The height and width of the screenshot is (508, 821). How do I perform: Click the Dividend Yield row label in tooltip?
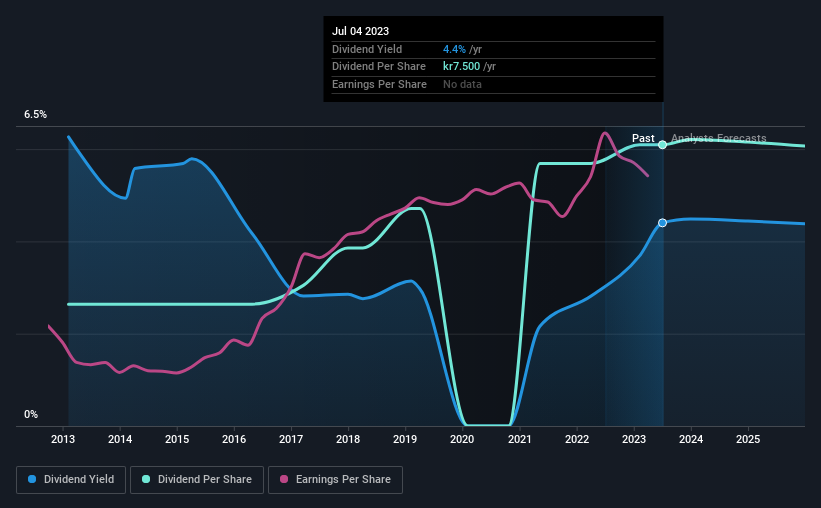[367, 49]
